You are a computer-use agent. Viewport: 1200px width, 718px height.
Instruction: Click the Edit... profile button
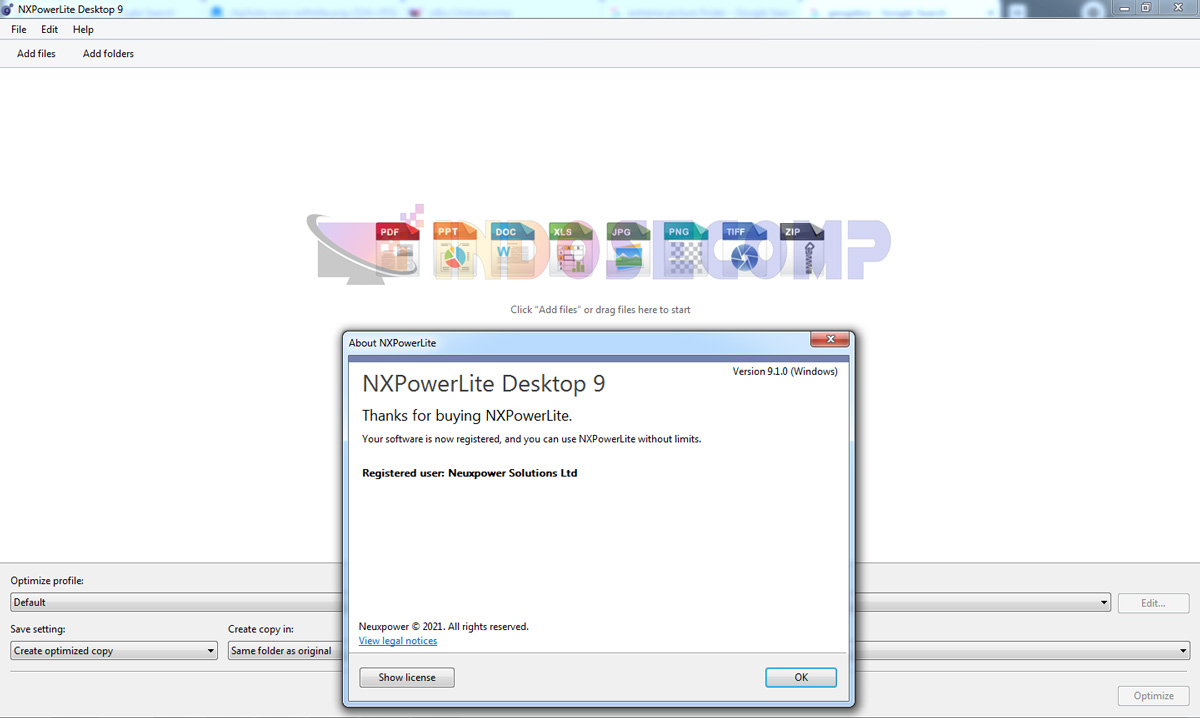(1153, 603)
